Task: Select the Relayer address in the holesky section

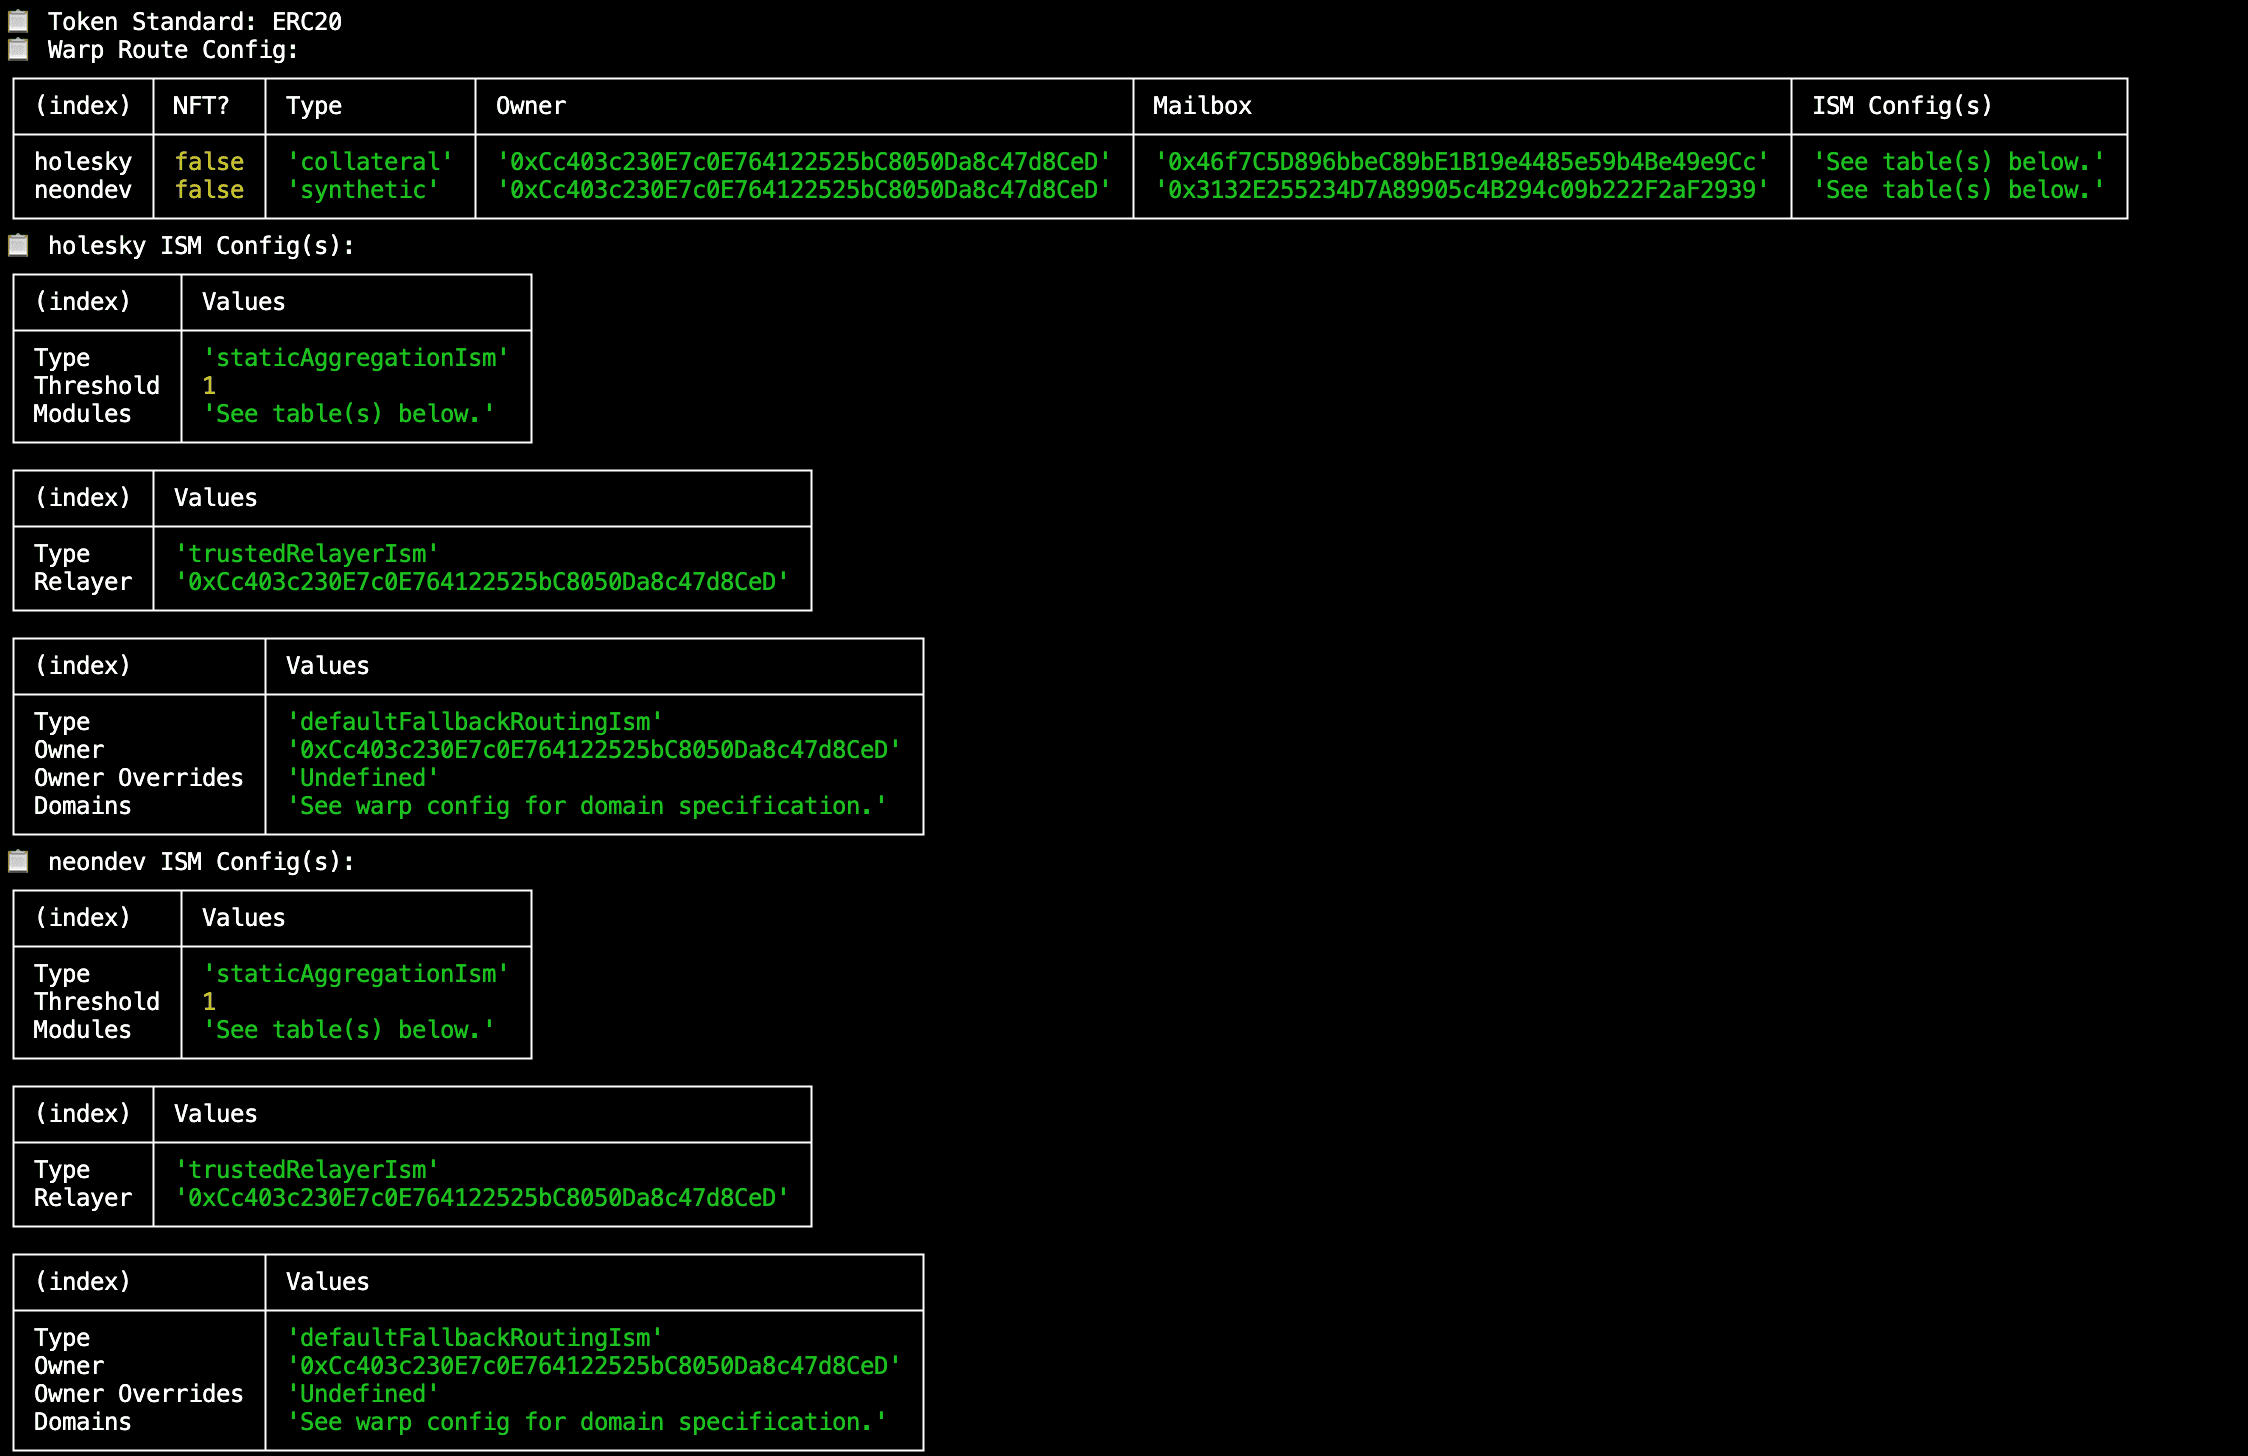Action: [482, 582]
